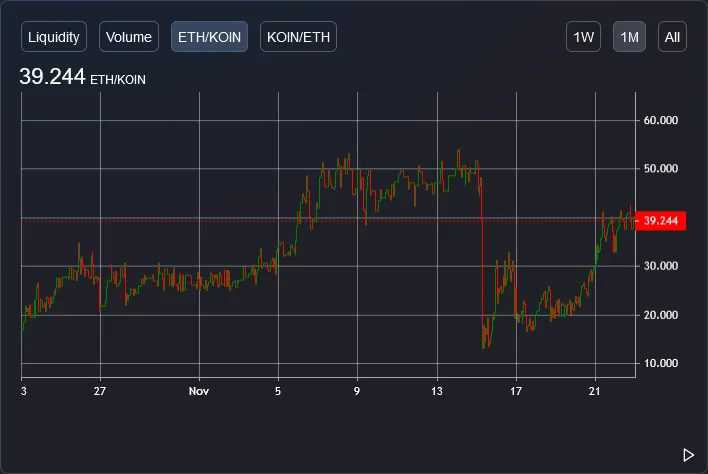Click the 9 date axis label

[357, 391]
